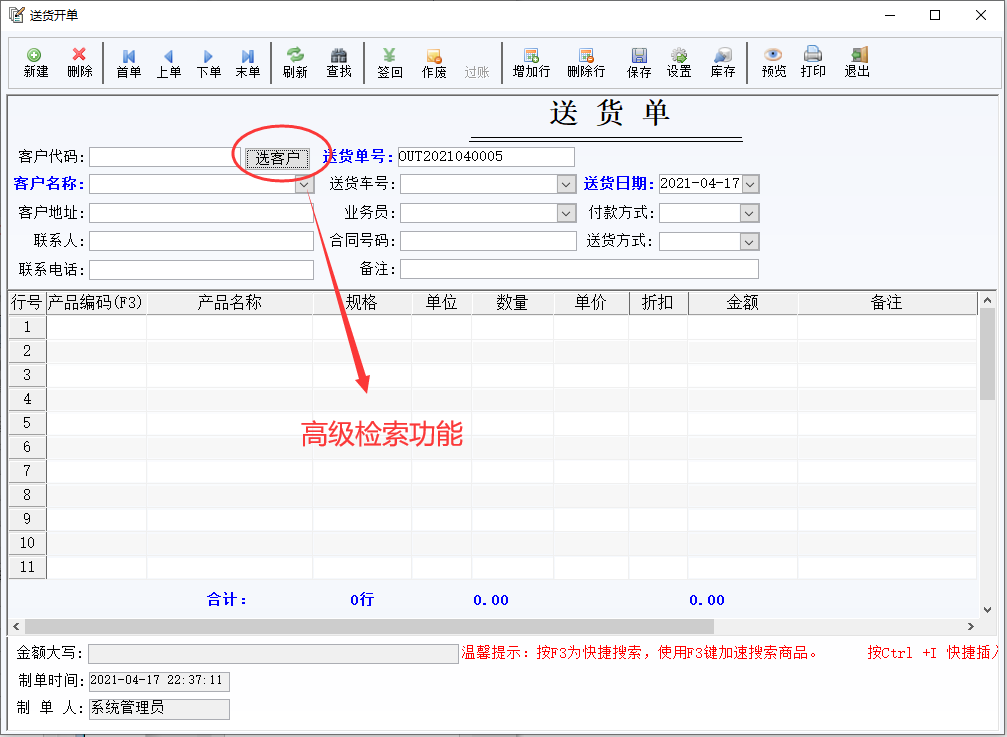Screen dimensions: 1007x737
Task: Select row number 11 in the grid
Action: 27,567
